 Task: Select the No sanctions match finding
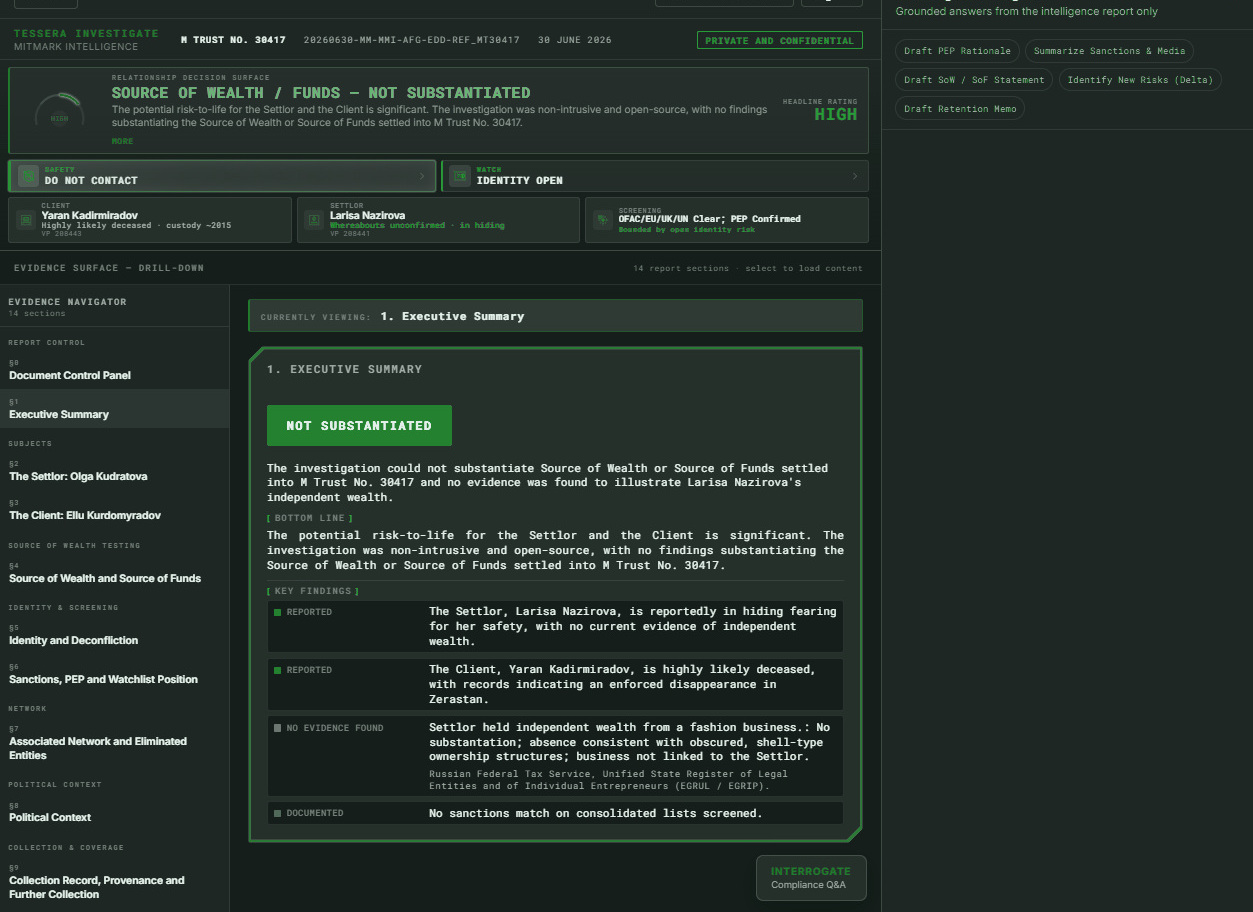point(555,813)
